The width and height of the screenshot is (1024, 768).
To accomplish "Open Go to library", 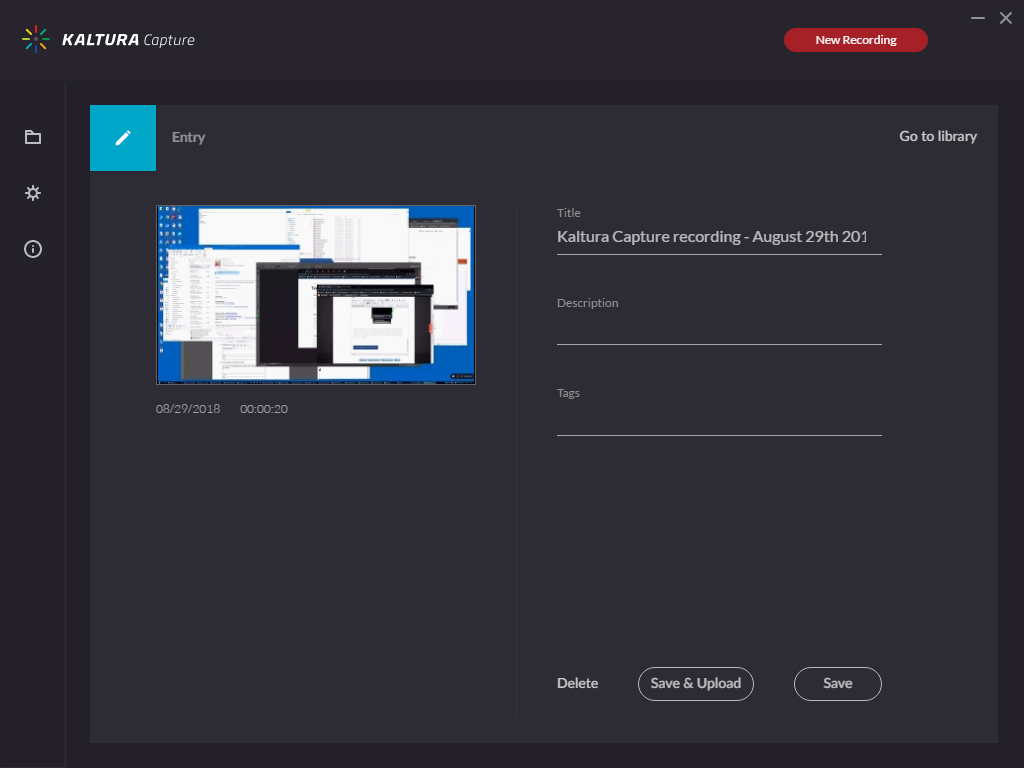I will pyautogui.click(x=937, y=136).
